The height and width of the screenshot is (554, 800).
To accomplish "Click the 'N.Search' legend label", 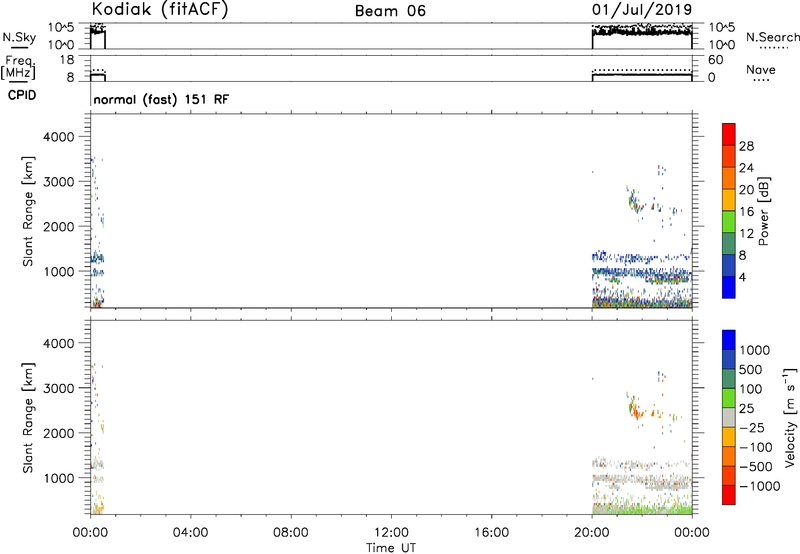I will pos(772,37).
